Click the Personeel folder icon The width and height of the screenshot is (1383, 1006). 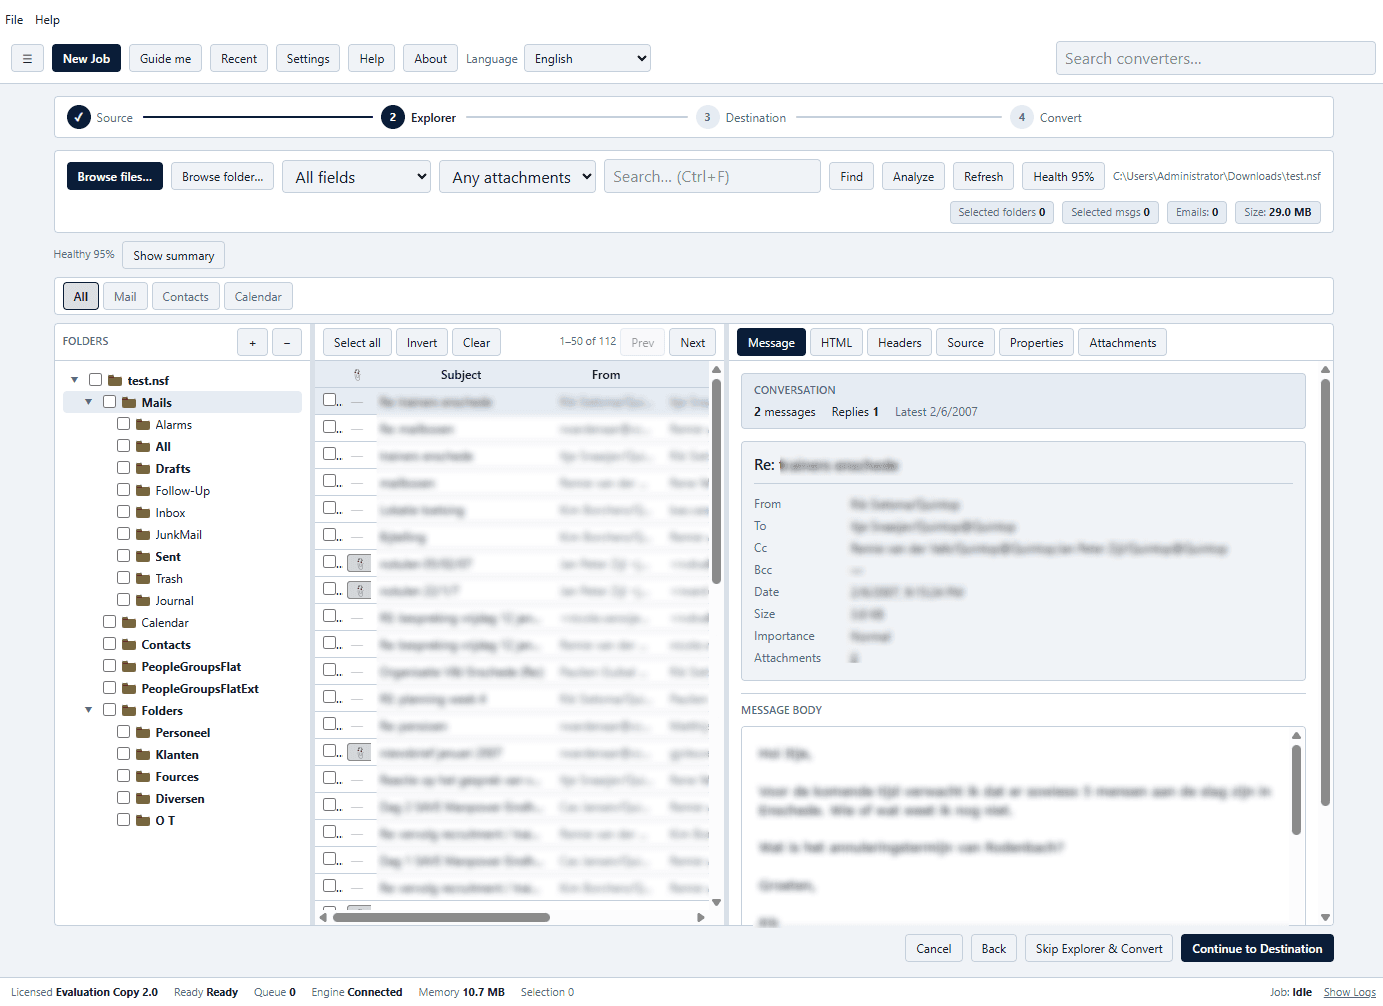click(143, 733)
